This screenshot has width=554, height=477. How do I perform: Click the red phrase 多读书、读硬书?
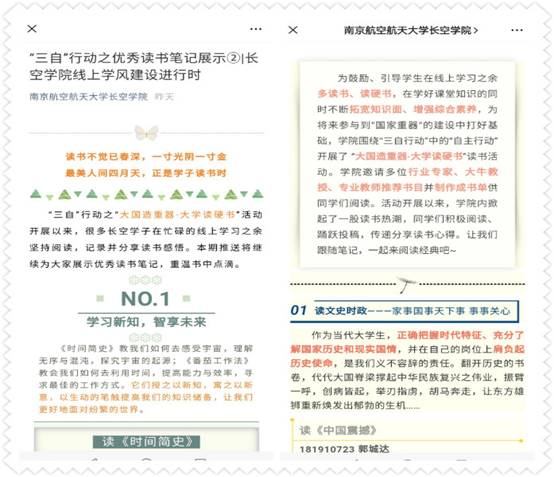(354, 94)
